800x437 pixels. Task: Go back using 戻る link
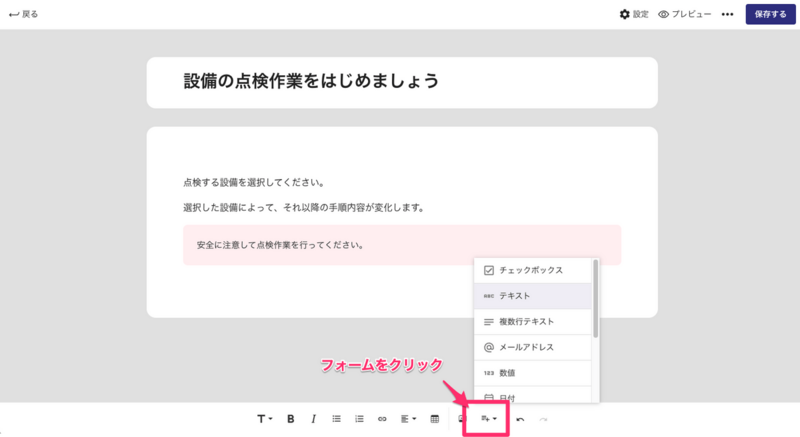pos(23,14)
